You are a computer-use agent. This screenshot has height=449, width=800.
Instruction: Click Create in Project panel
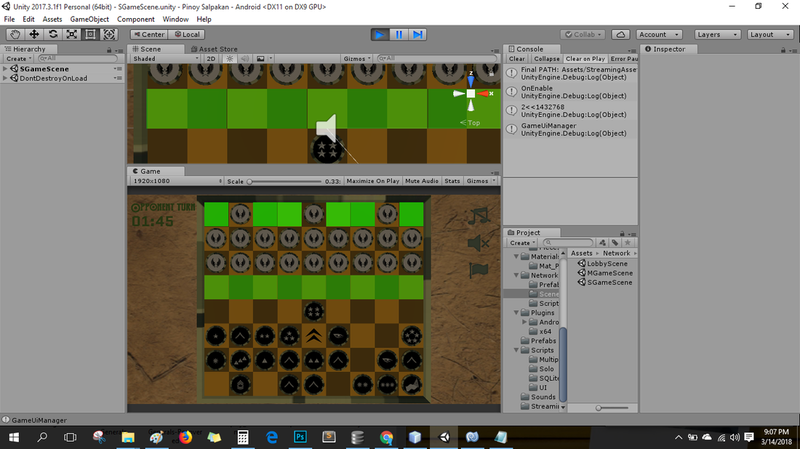pos(522,243)
